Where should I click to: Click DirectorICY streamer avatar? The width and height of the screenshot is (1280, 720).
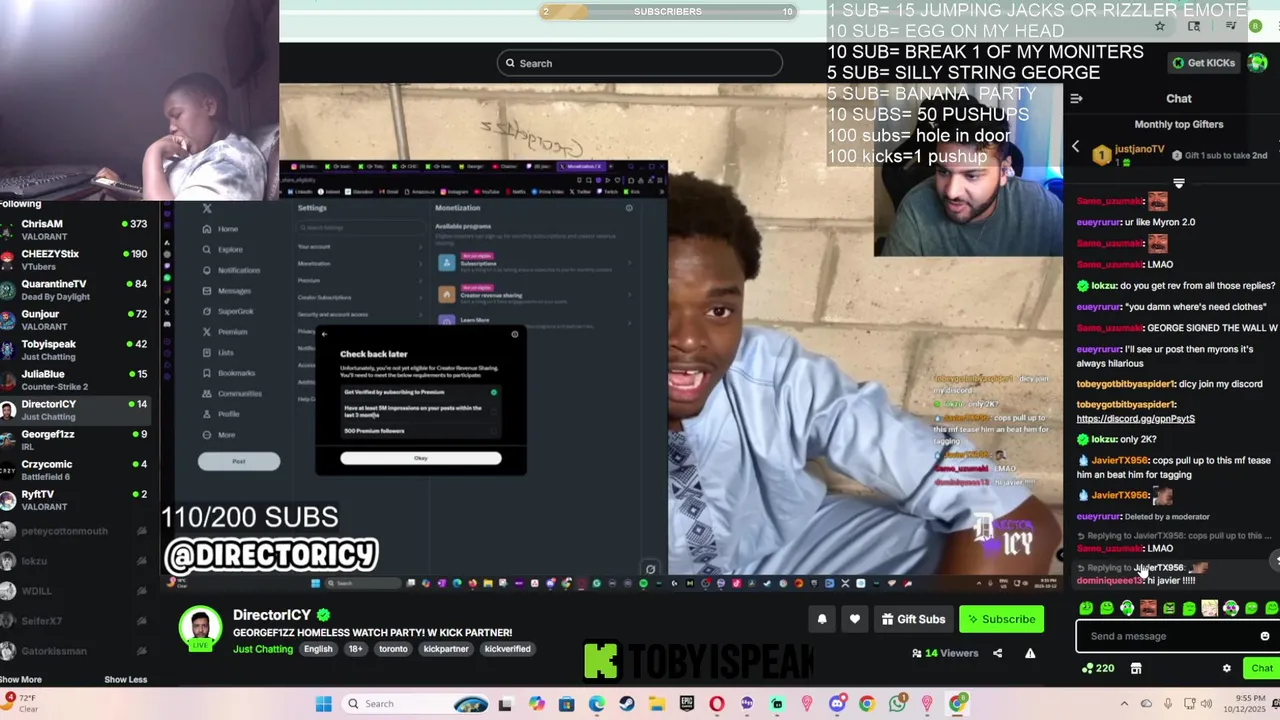pyautogui.click(x=200, y=627)
